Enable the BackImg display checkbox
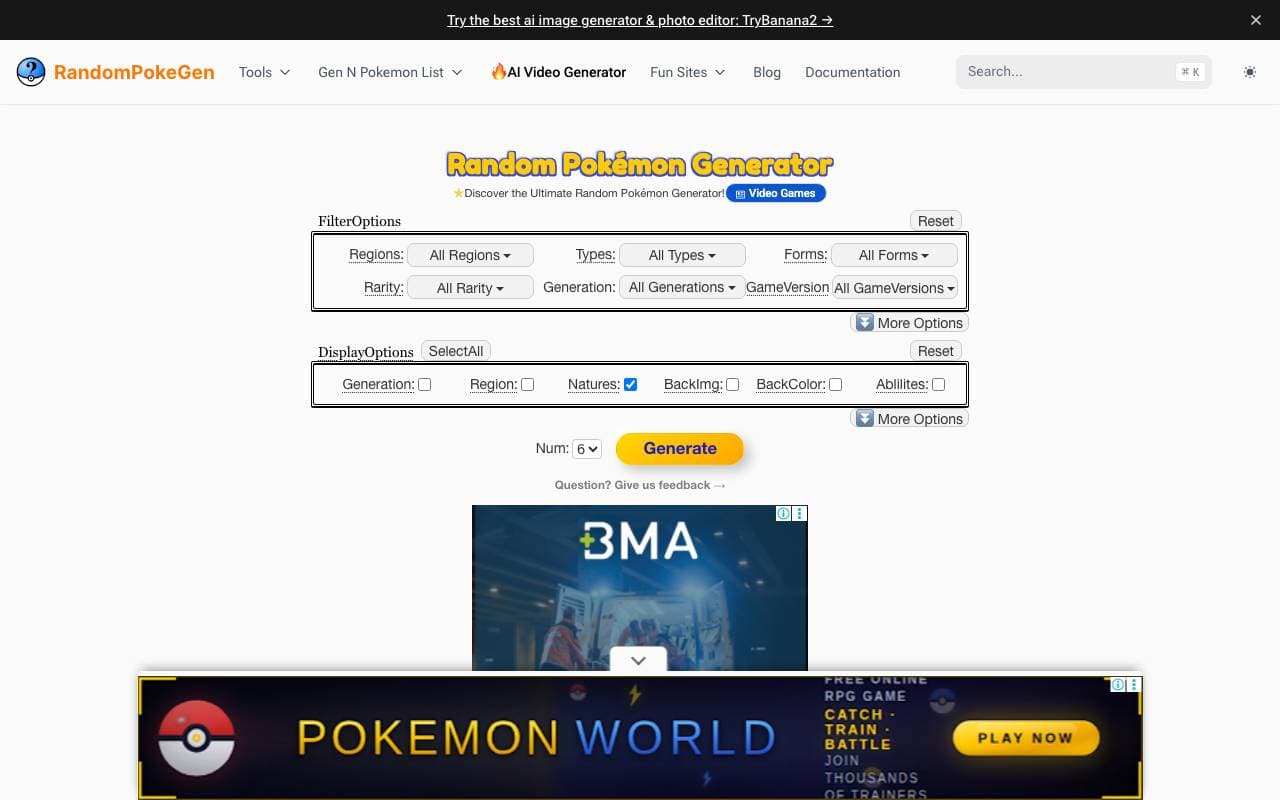Screen dimensions: 1280x800 click(733, 384)
